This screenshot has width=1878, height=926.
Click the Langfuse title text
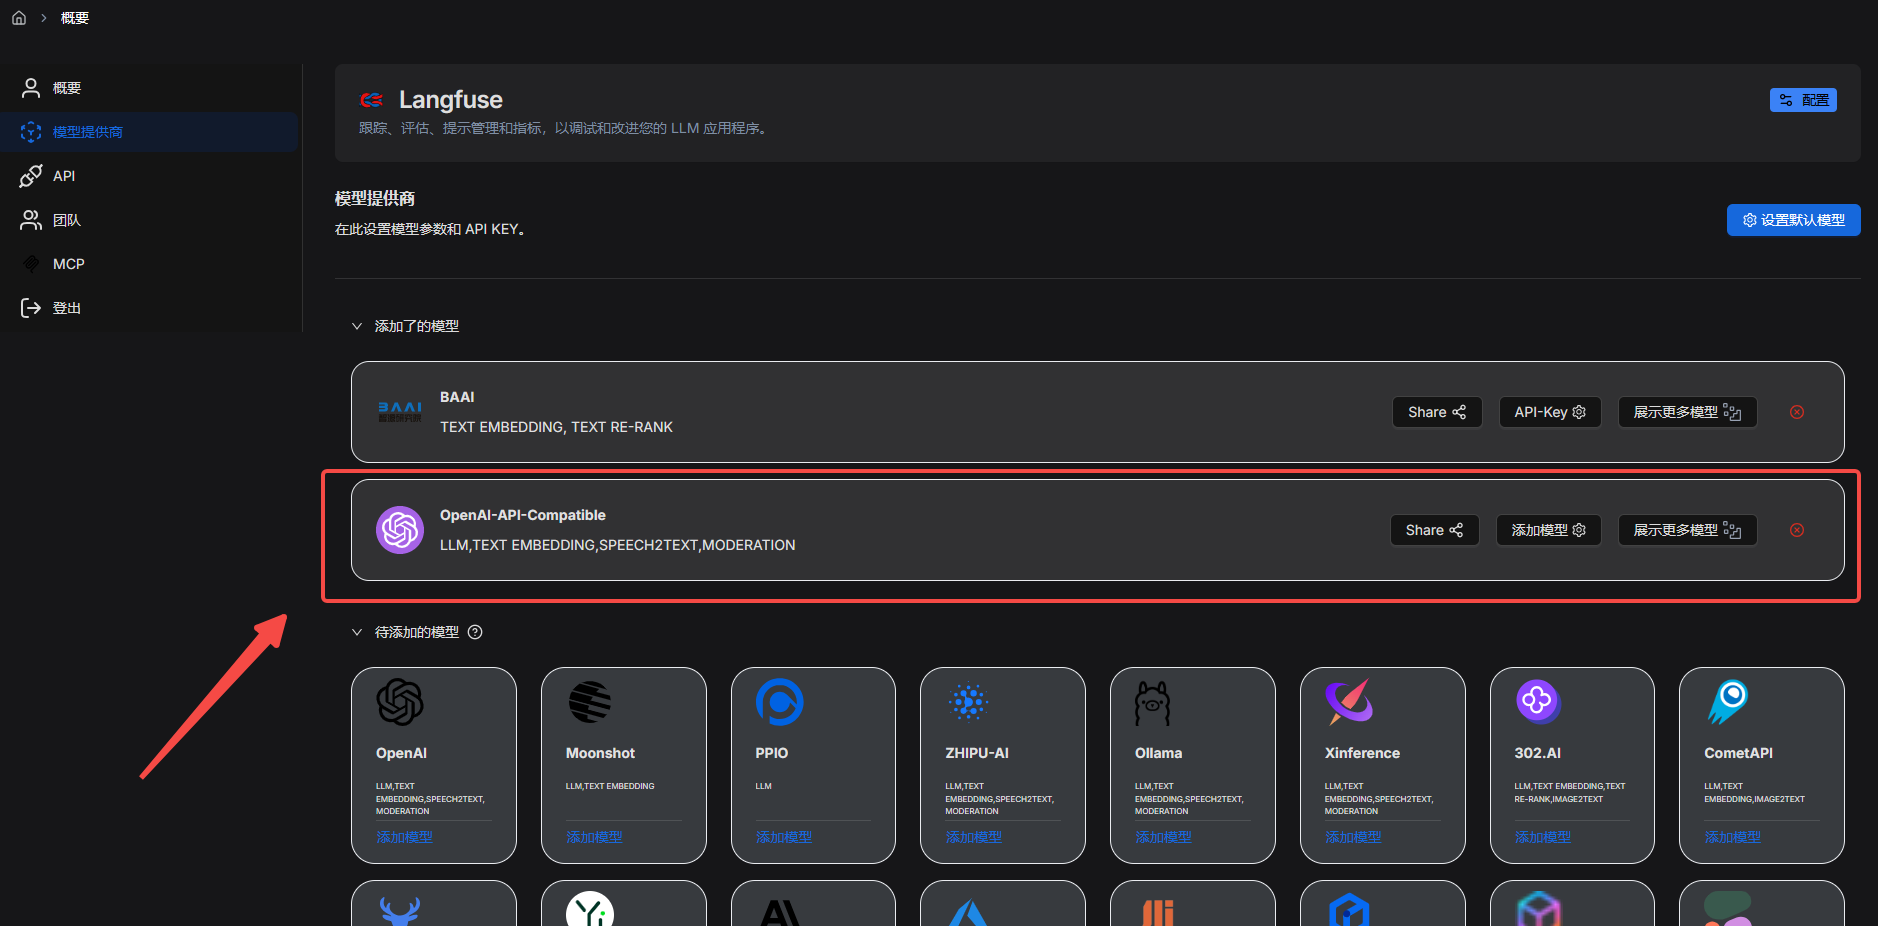pos(451,99)
